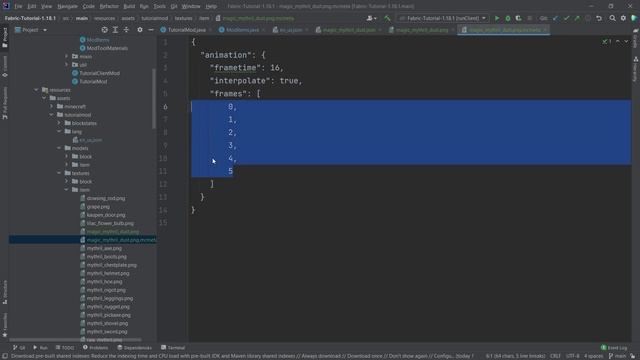Click the Git Commit checkmark icon

coord(566,18)
